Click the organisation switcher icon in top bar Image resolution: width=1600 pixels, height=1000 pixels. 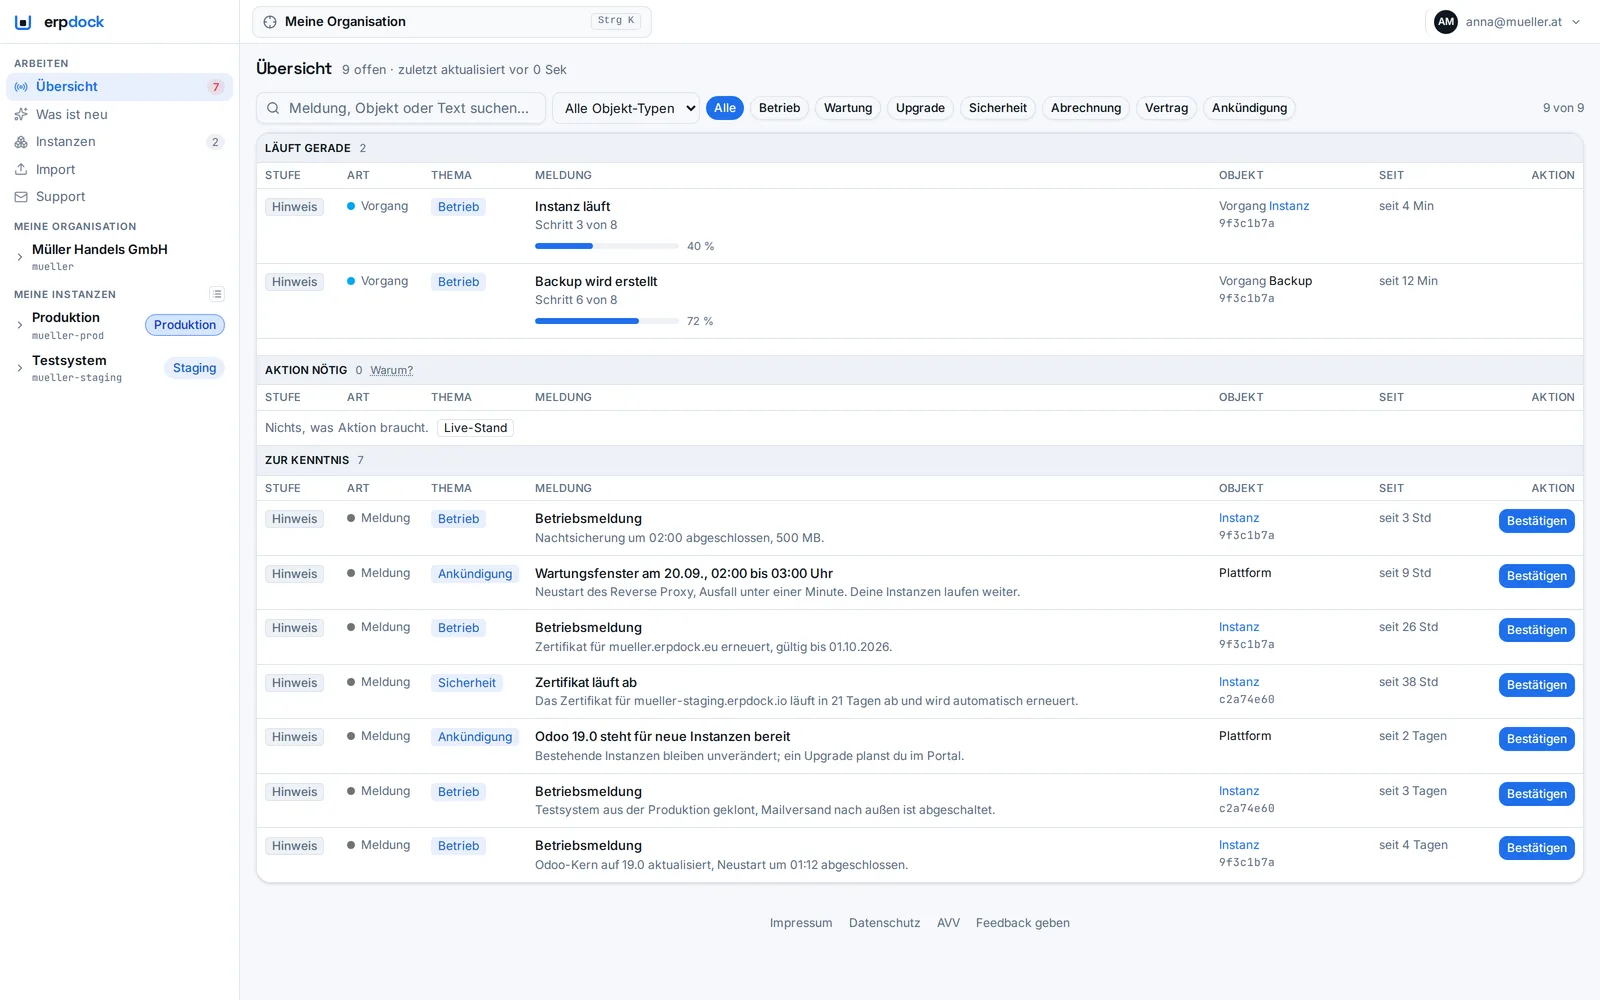click(270, 22)
